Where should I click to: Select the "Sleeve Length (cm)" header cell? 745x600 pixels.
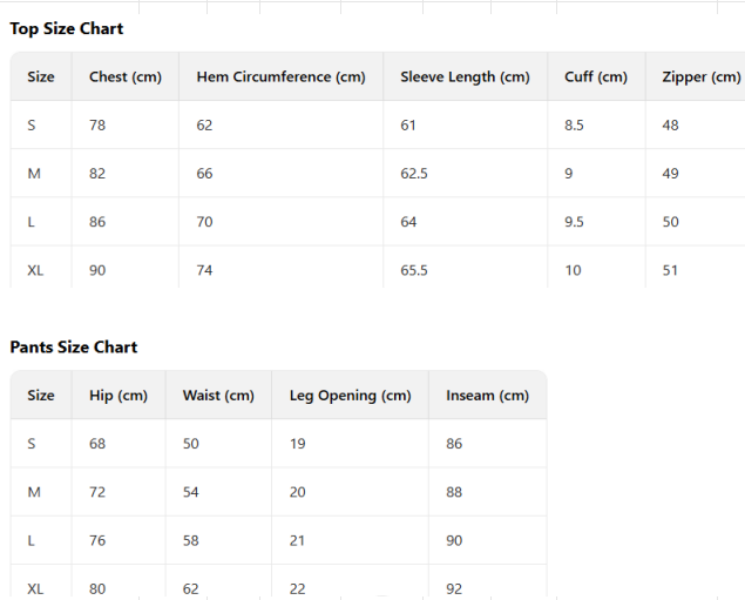tap(464, 77)
